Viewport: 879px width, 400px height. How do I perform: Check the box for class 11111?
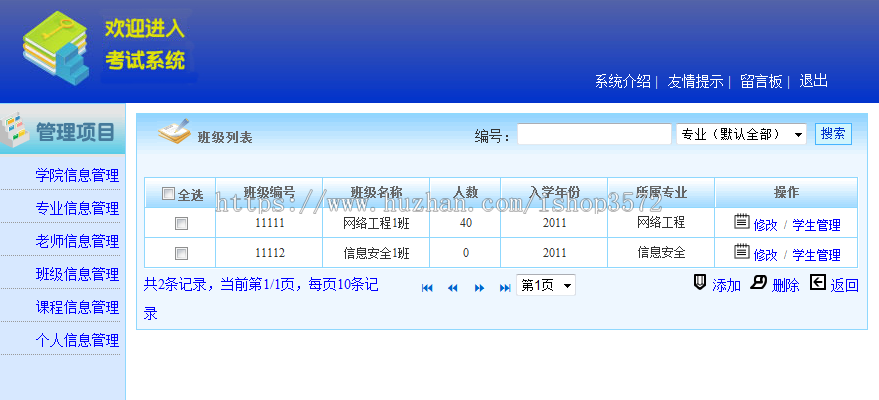pos(181,224)
